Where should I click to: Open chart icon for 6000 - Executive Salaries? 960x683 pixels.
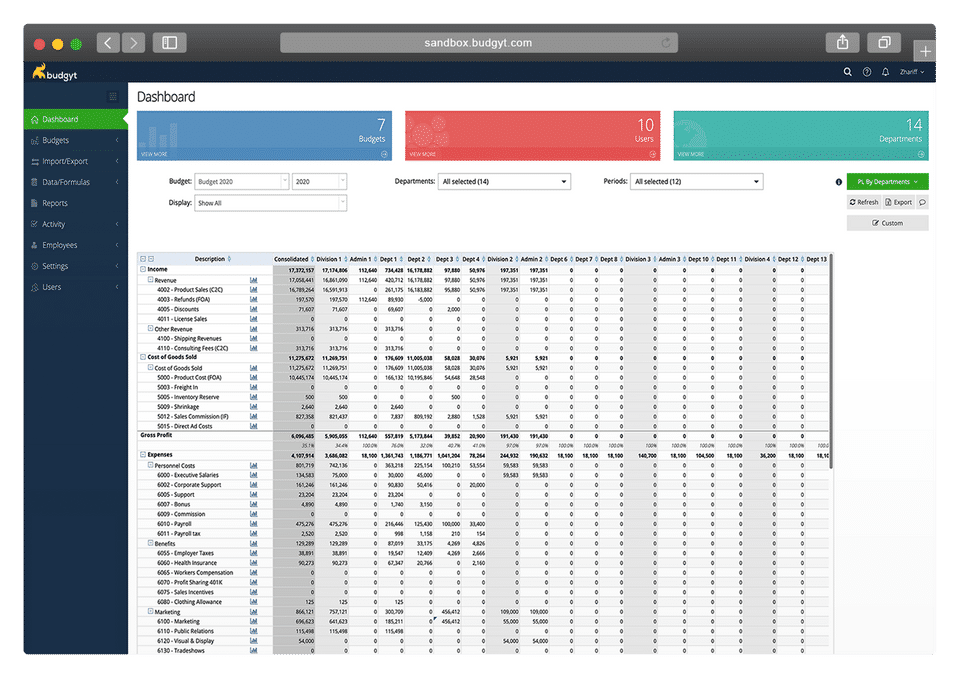pos(253,475)
